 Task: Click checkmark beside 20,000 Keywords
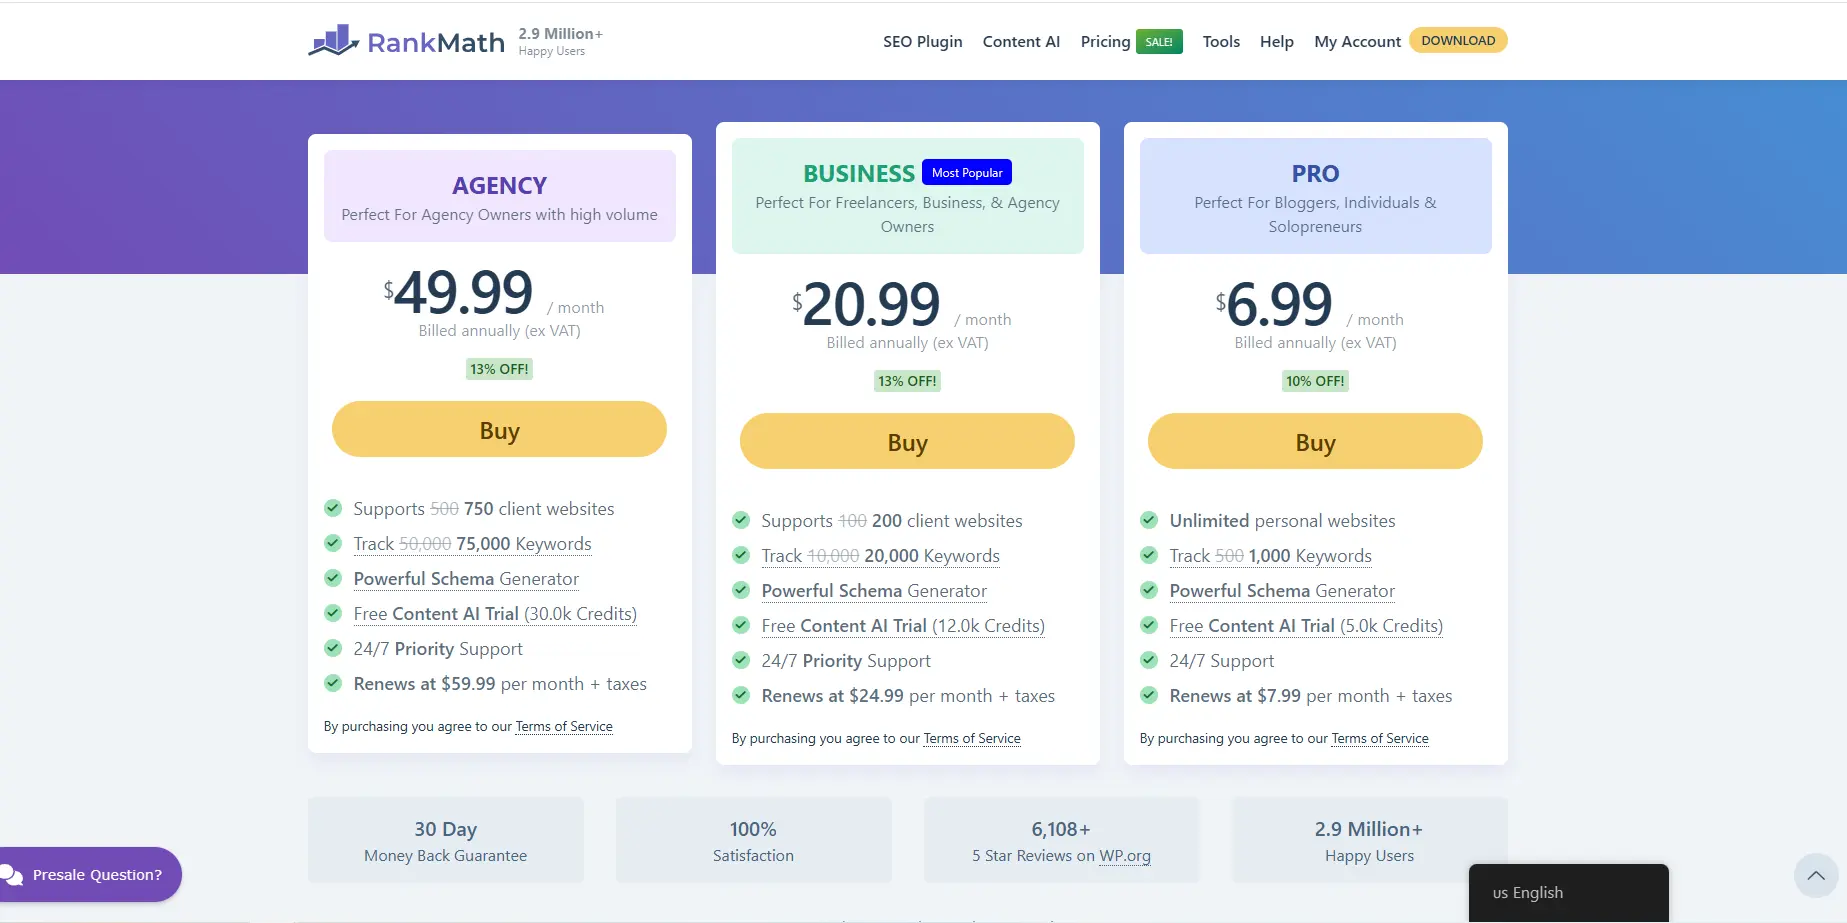741,555
